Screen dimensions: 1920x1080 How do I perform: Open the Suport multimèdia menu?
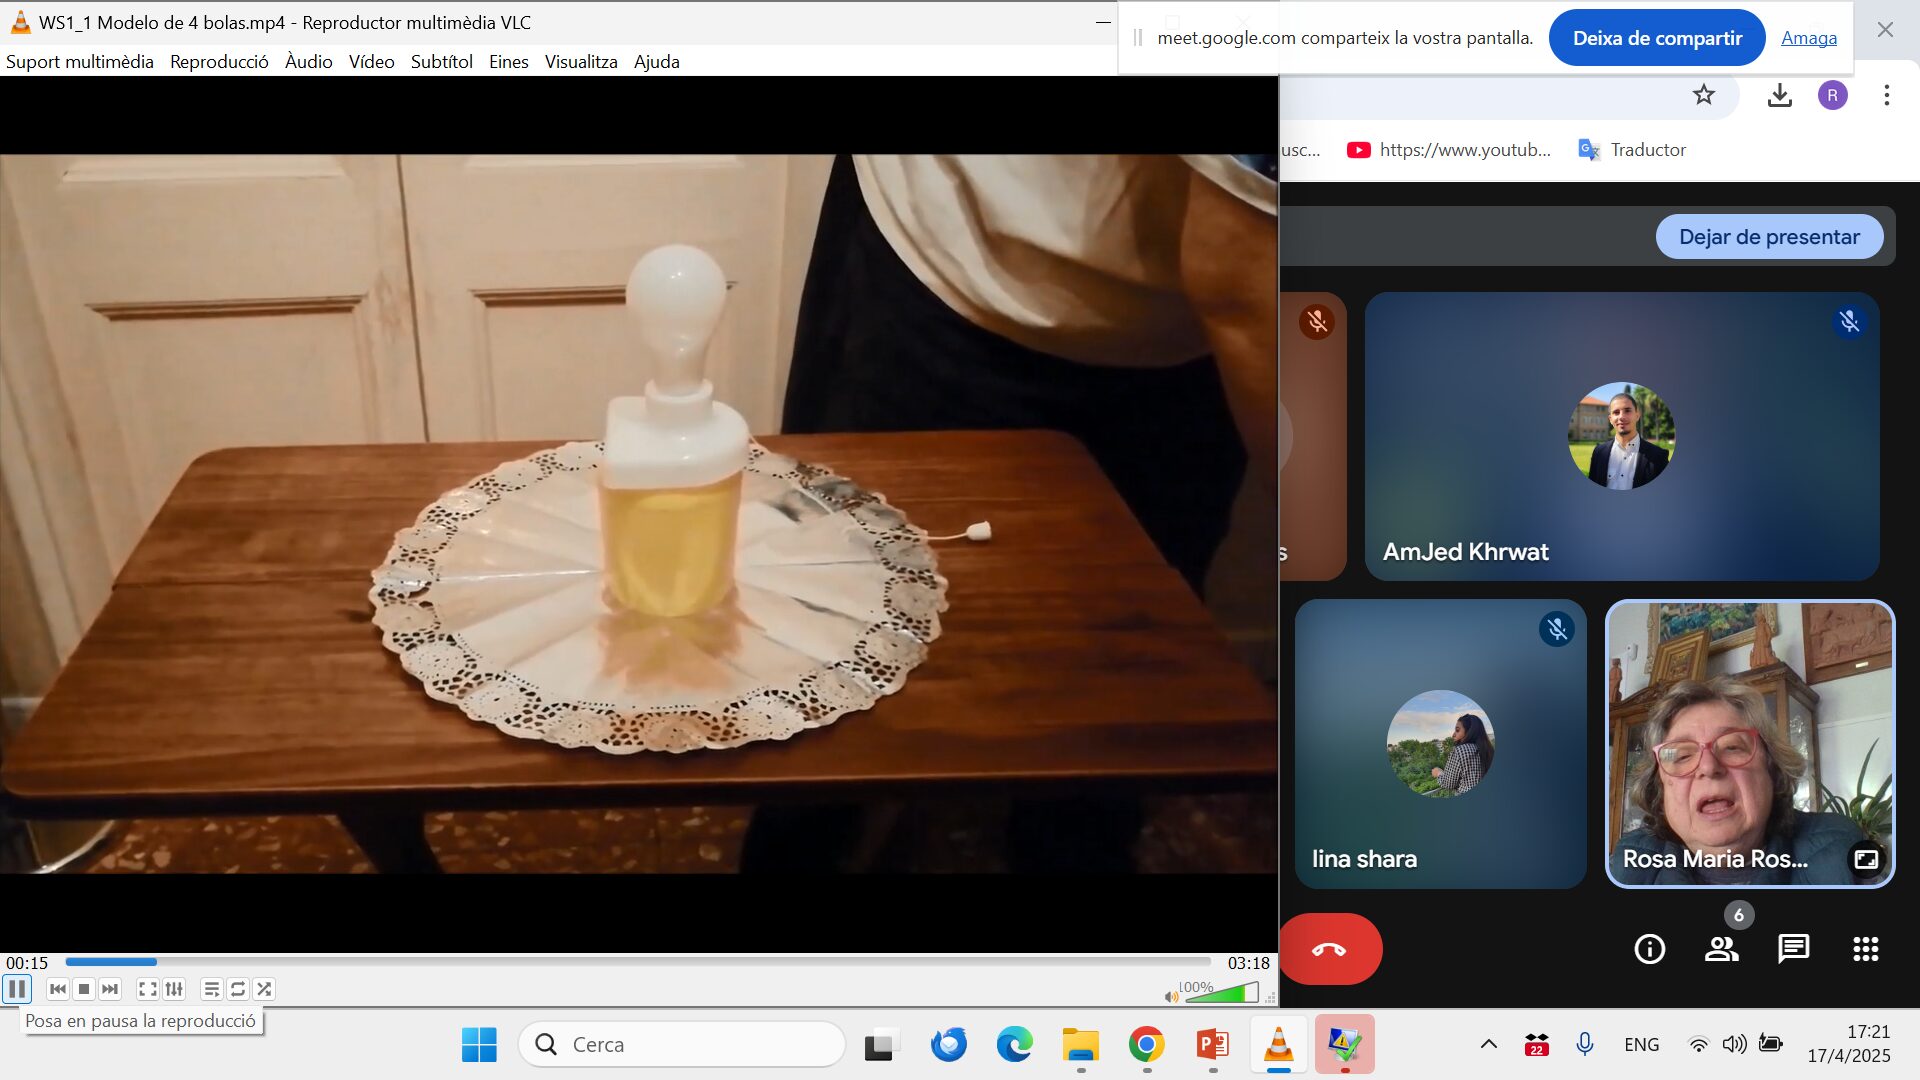(x=80, y=62)
